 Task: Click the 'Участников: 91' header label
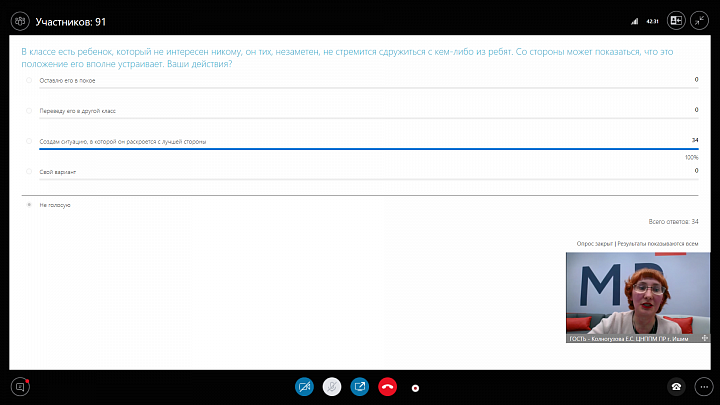coord(71,19)
